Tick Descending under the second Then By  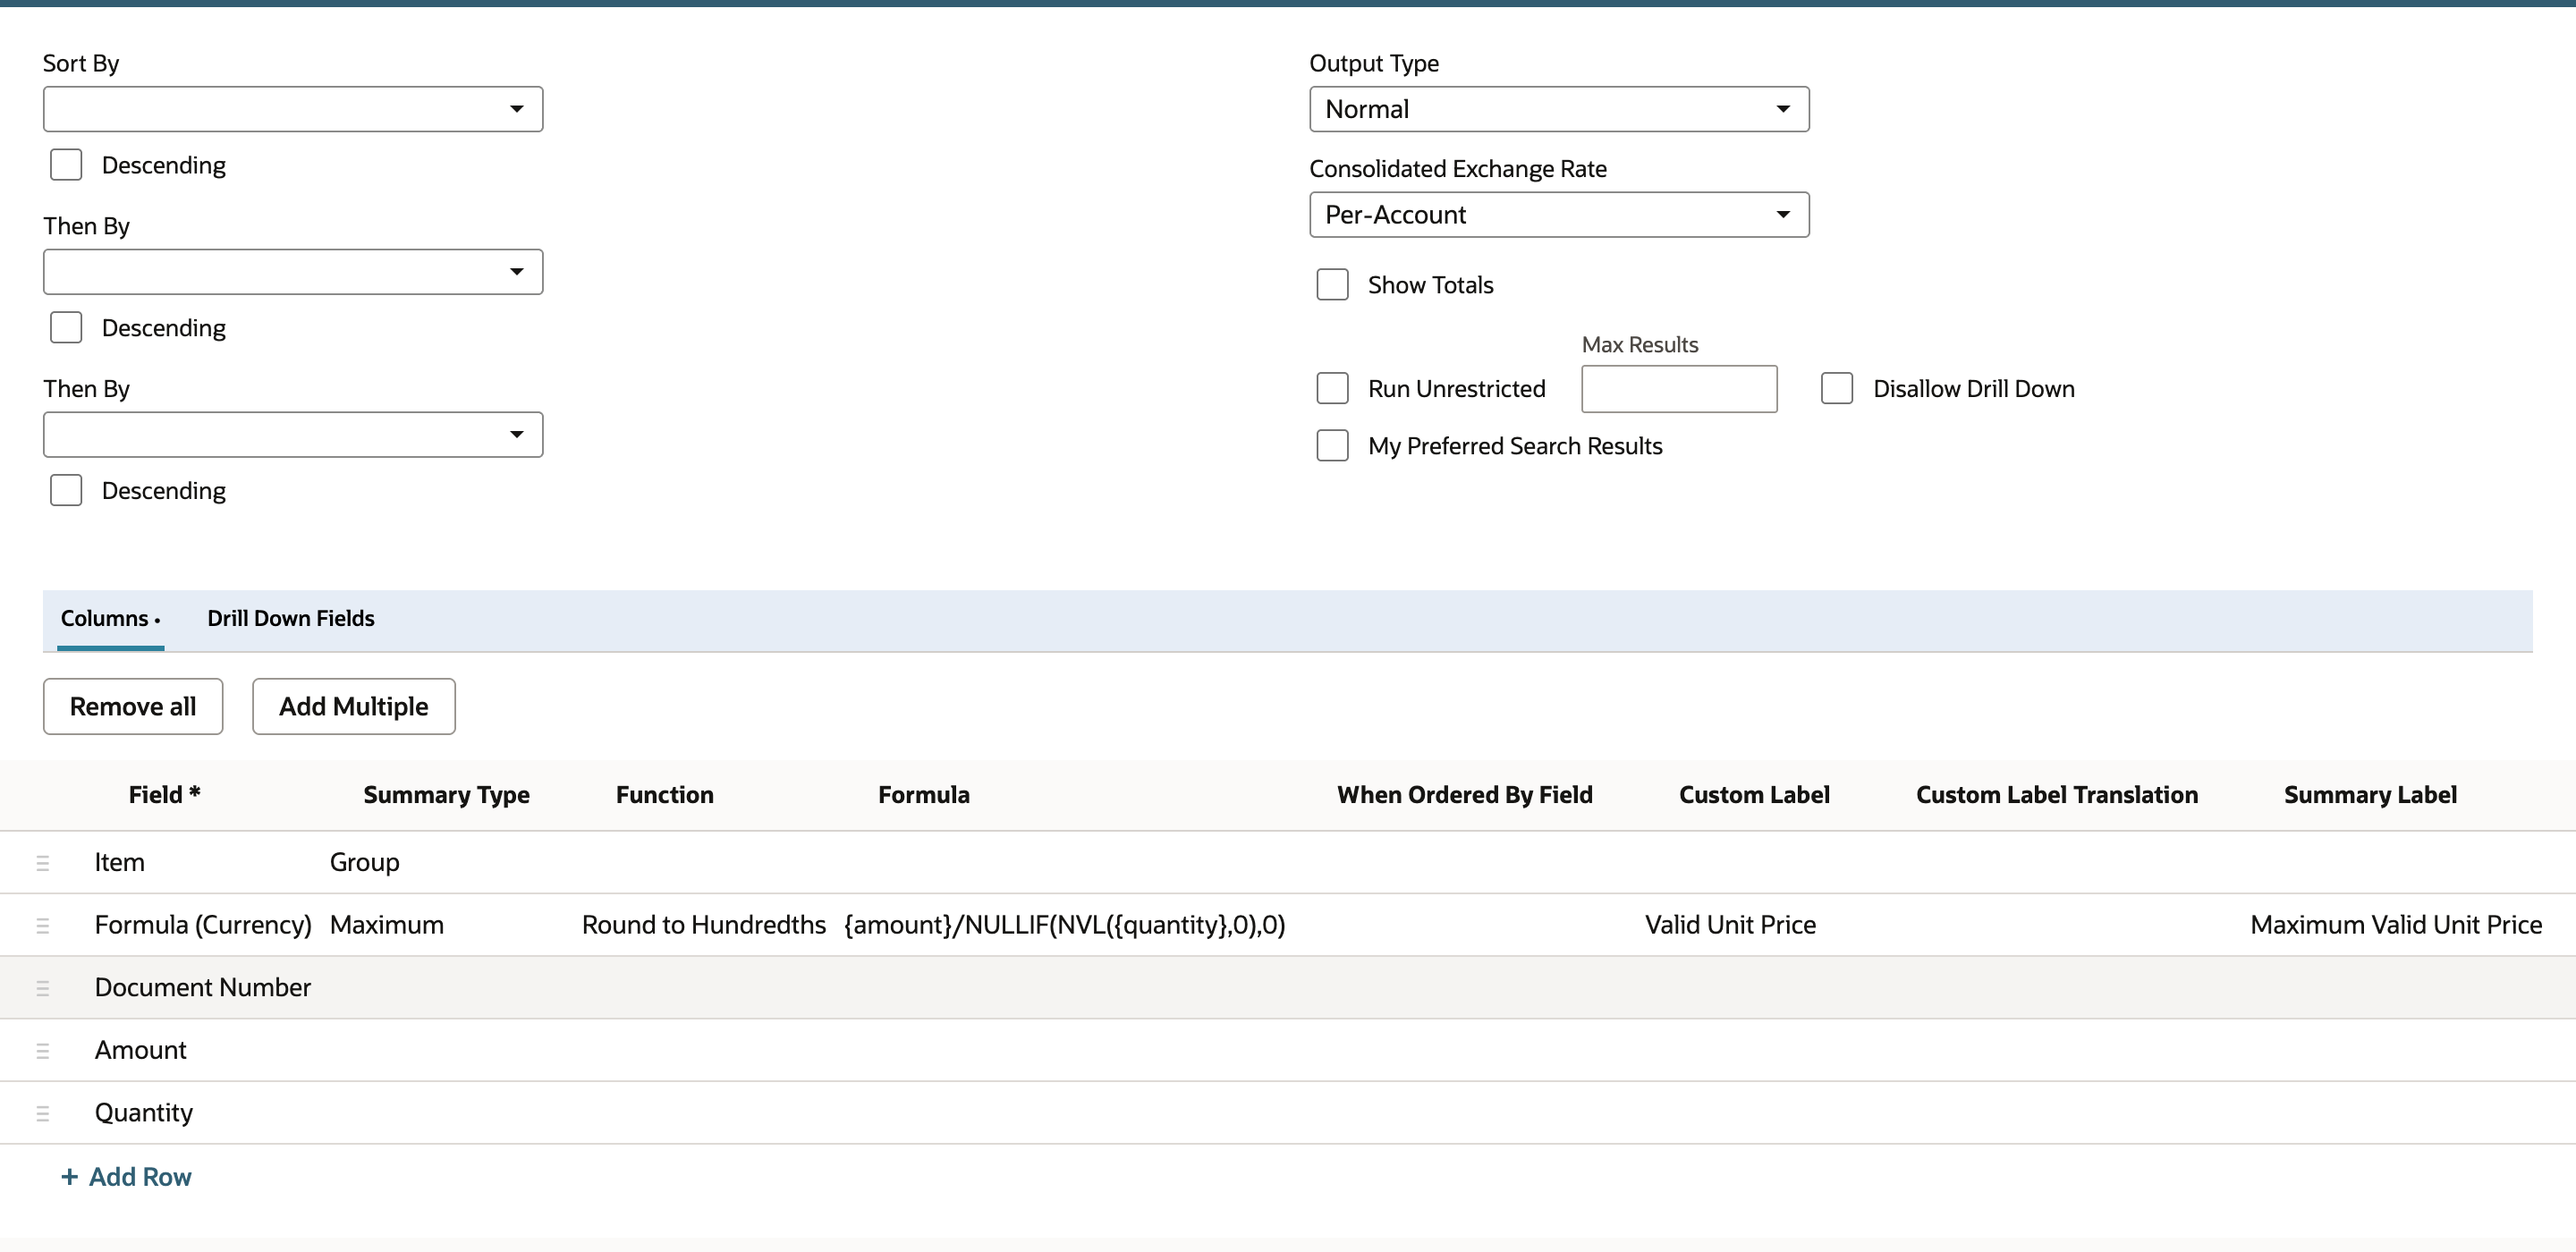pos(66,491)
